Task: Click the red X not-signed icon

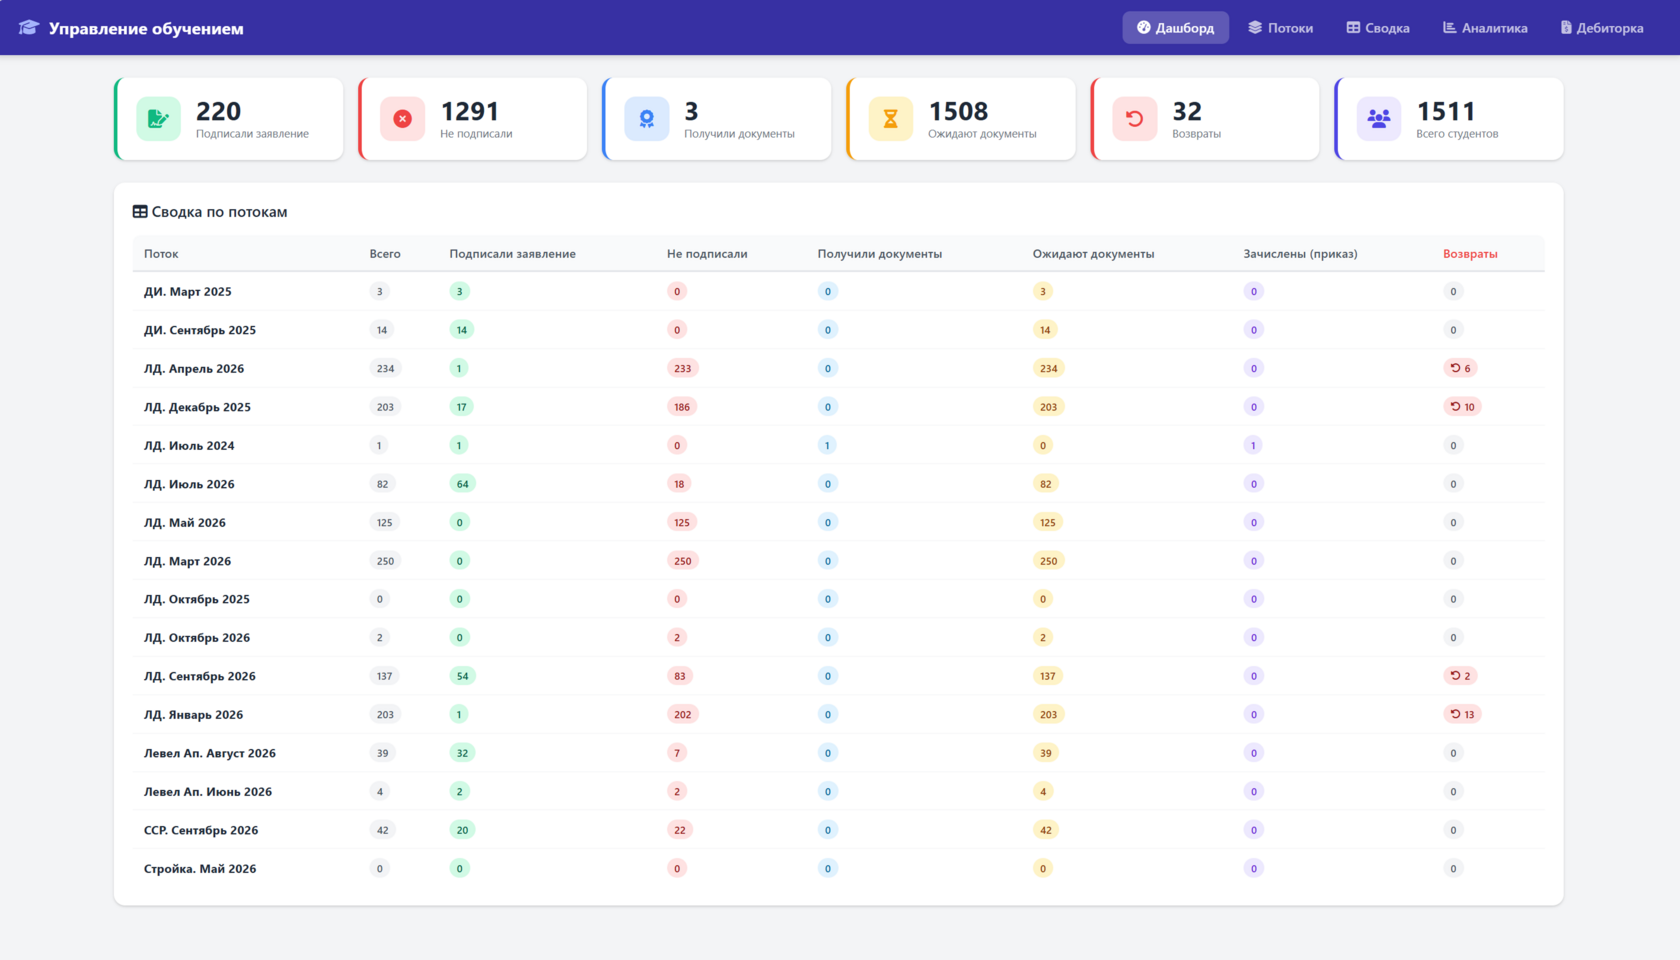Action: coord(402,119)
